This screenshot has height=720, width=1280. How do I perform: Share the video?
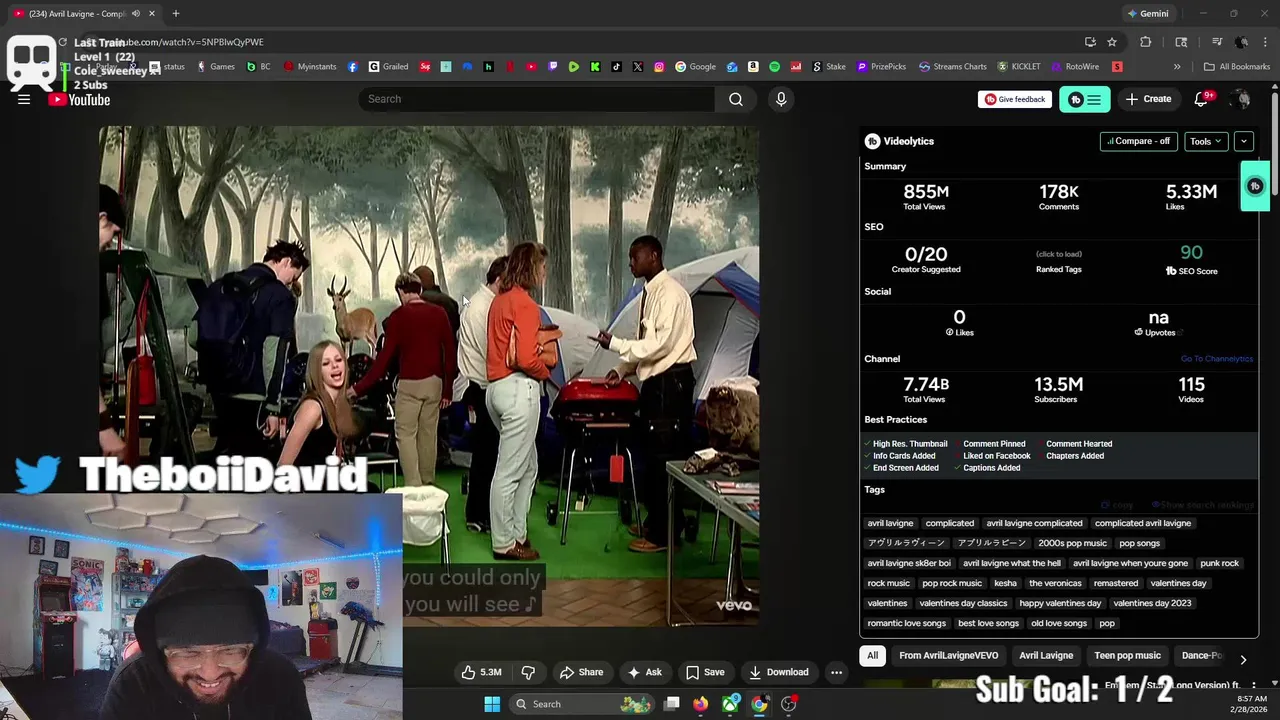pos(581,672)
